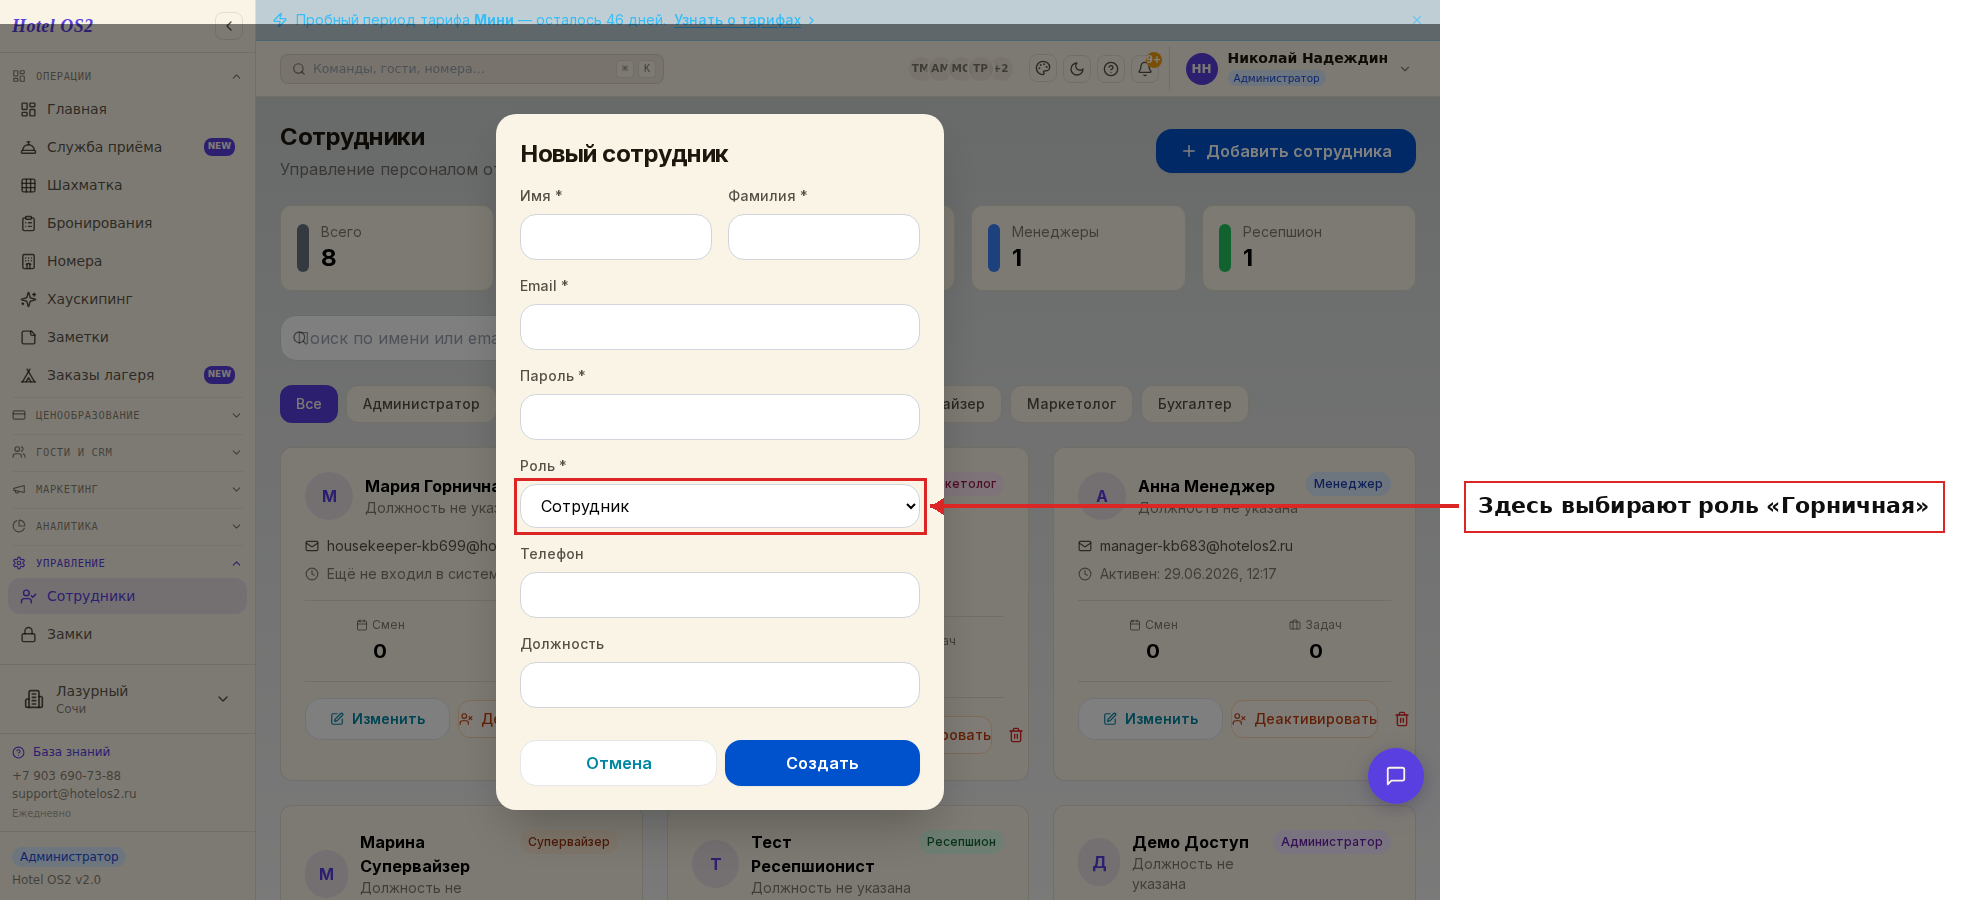Select the Администратор filter tab
This screenshot has height=900, width=1968.
(x=421, y=404)
